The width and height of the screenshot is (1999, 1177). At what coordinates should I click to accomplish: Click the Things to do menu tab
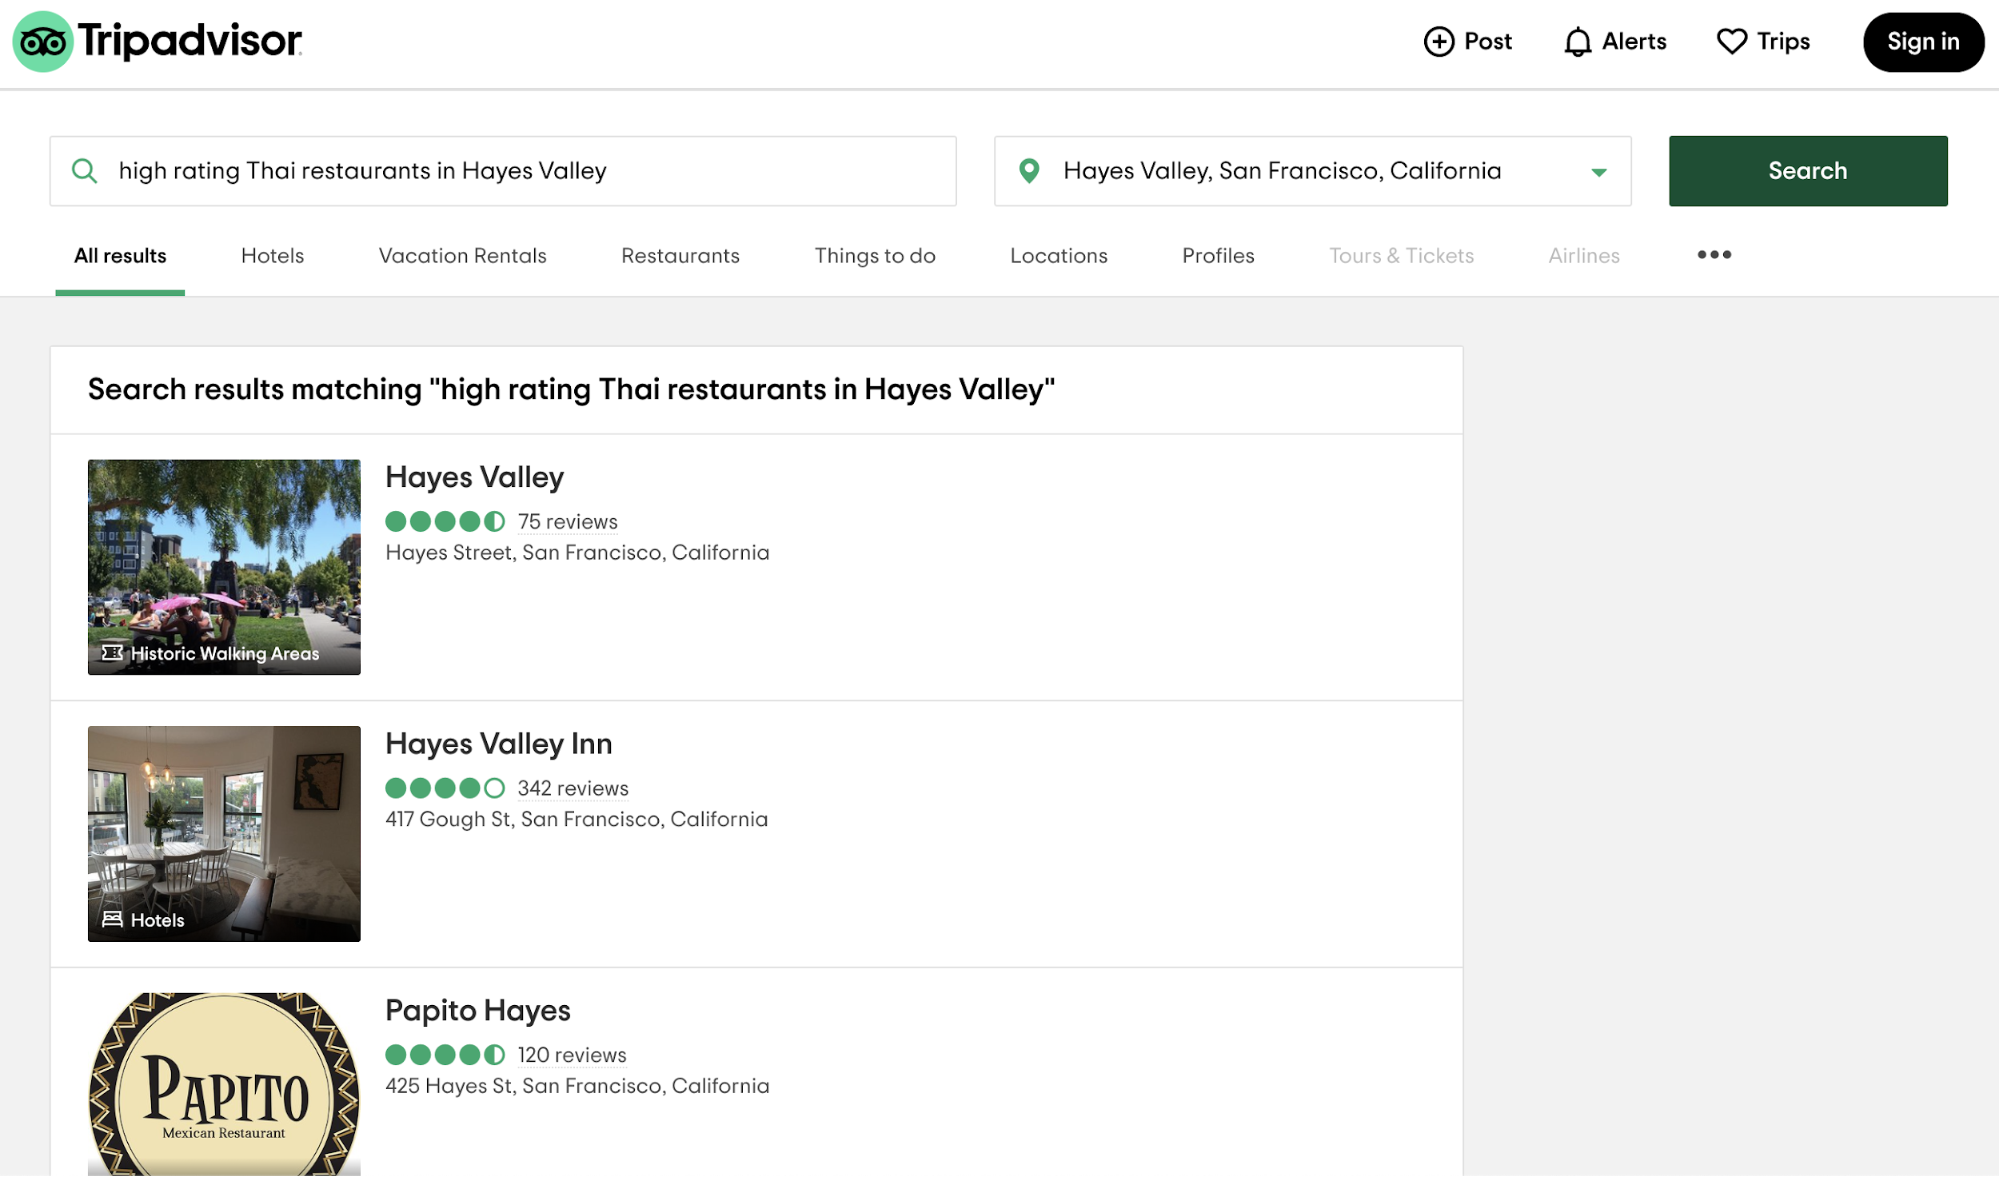[x=874, y=254]
